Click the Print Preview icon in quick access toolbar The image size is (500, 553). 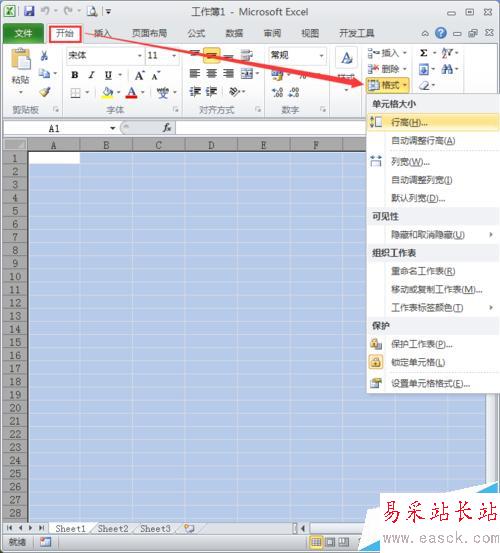92,11
